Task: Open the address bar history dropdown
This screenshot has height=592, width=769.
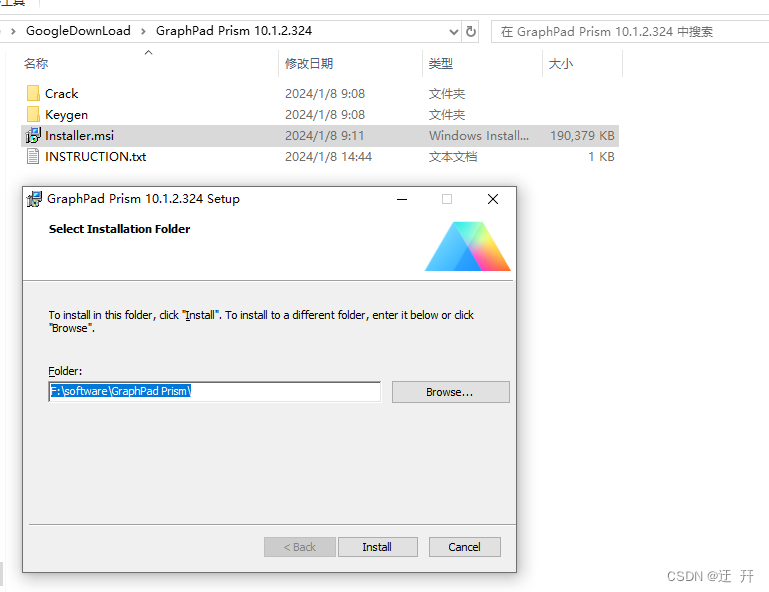Action: (x=454, y=32)
